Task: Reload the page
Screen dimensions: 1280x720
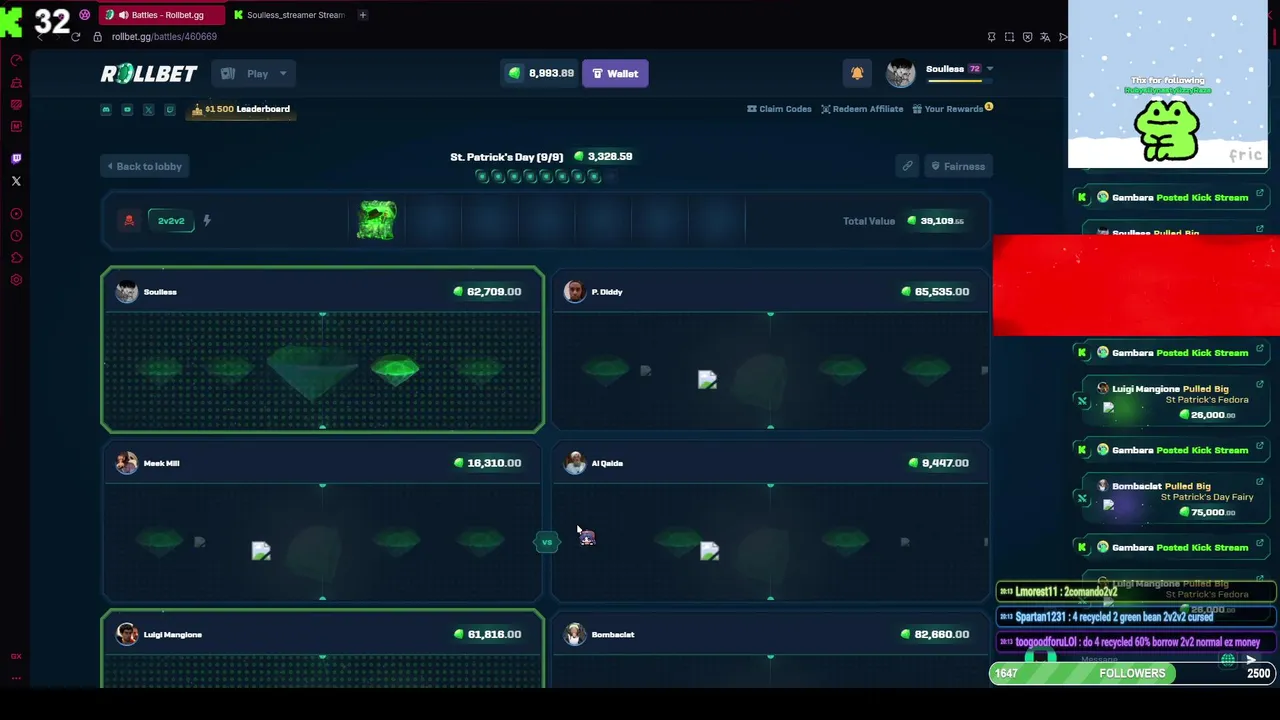Action: pyautogui.click(x=75, y=37)
